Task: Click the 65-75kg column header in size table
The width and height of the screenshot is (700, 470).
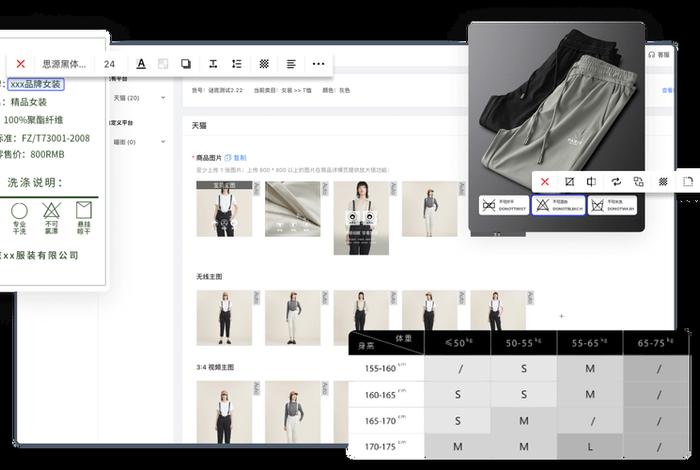Action: tap(656, 343)
